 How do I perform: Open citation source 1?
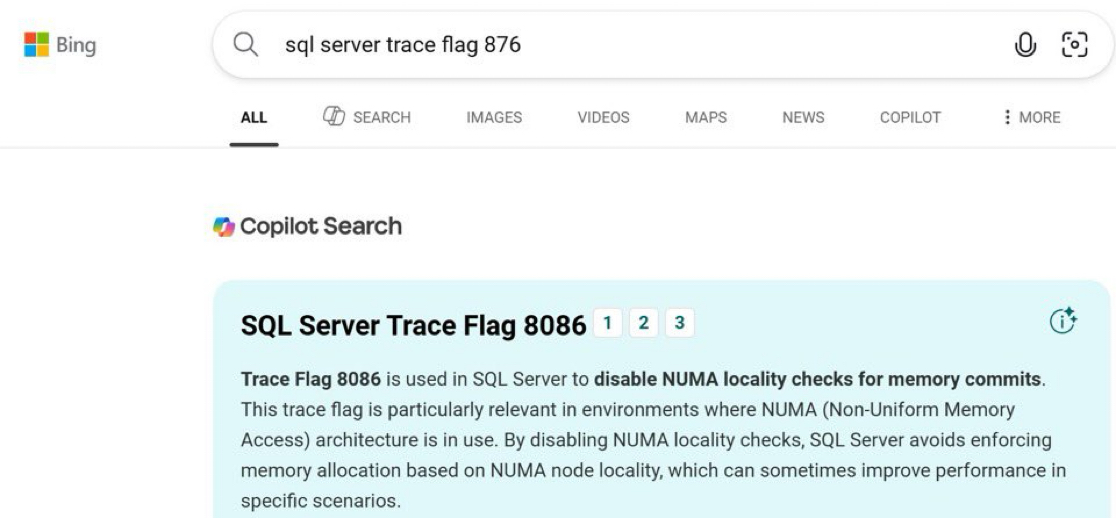(x=606, y=322)
